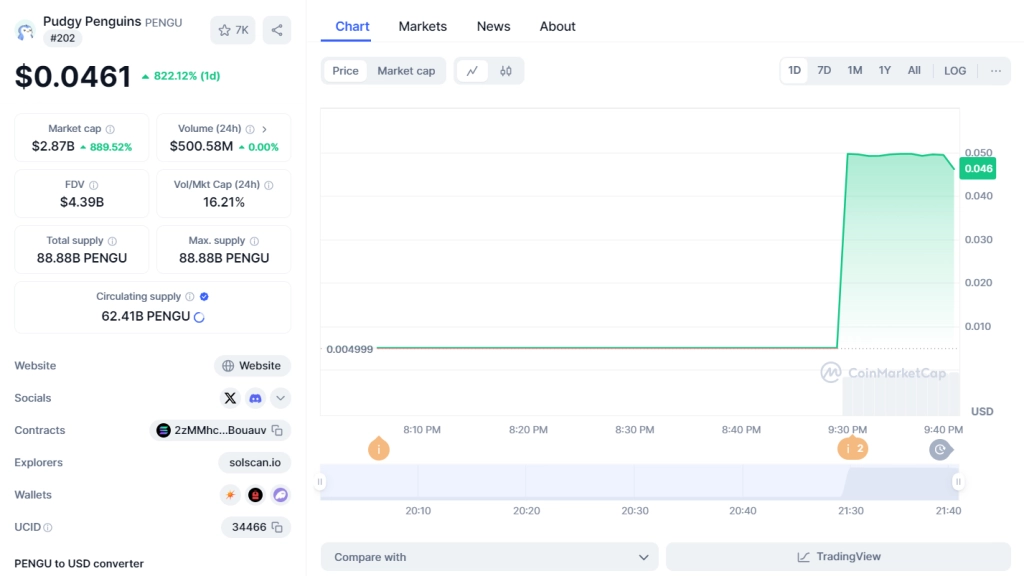Switch to the About tab
The height and width of the screenshot is (576, 1024).
point(557,27)
